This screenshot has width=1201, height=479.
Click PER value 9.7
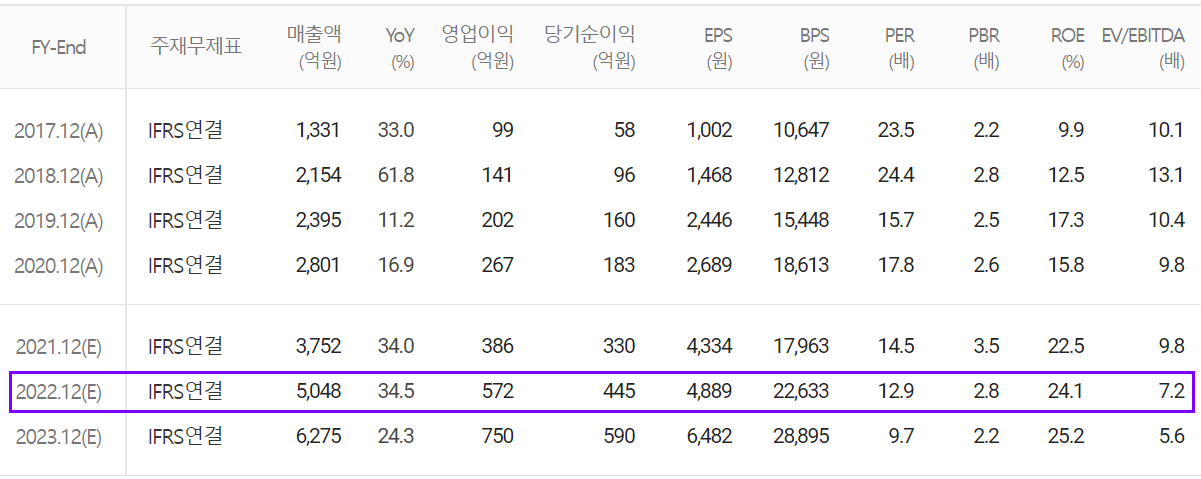click(x=902, y=436)
